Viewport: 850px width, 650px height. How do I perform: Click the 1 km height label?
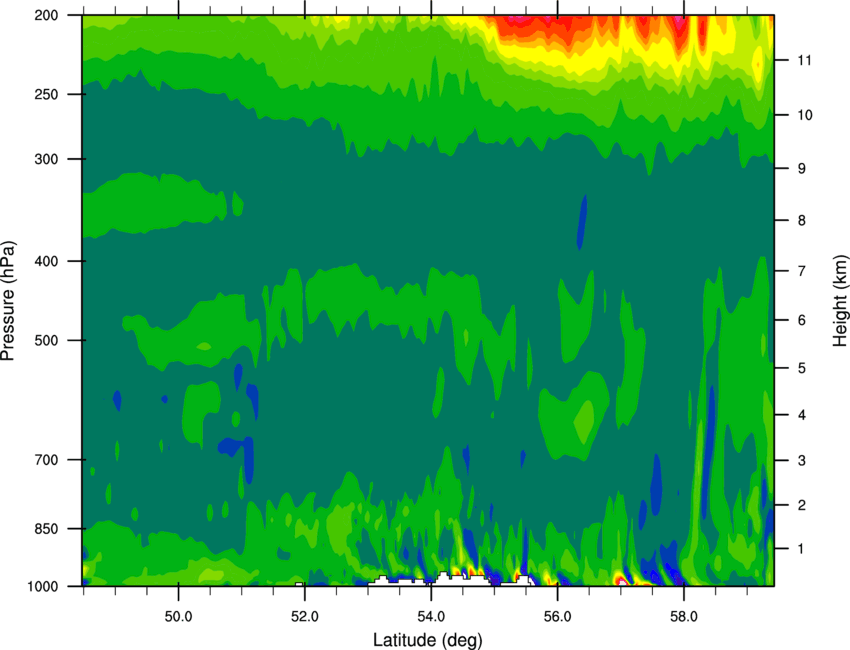point(801,549)
